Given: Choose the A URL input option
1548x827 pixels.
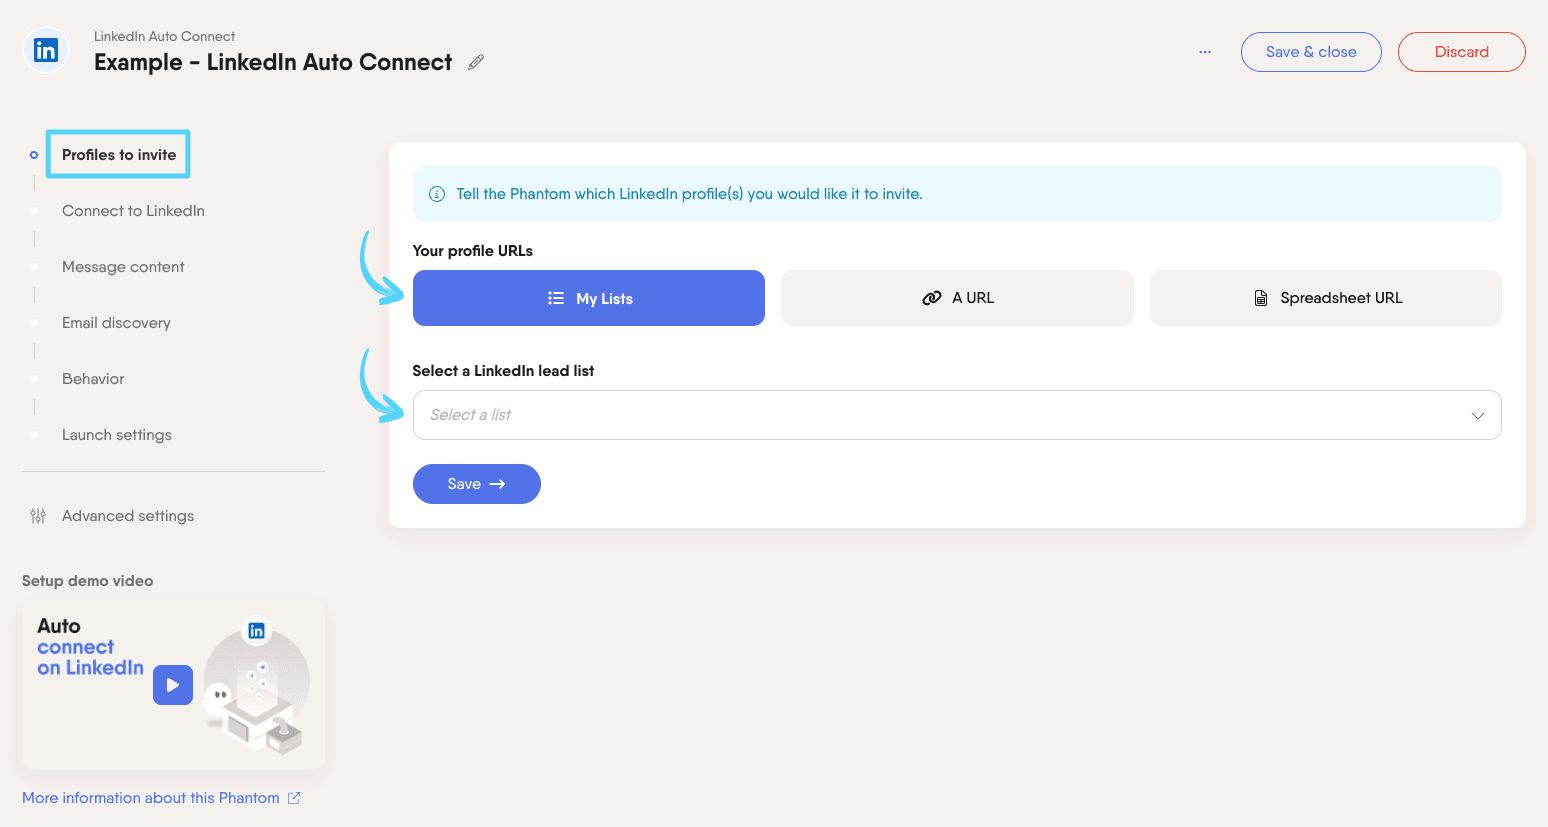Looking at the screenshot, I should click(x=957, y=298).
